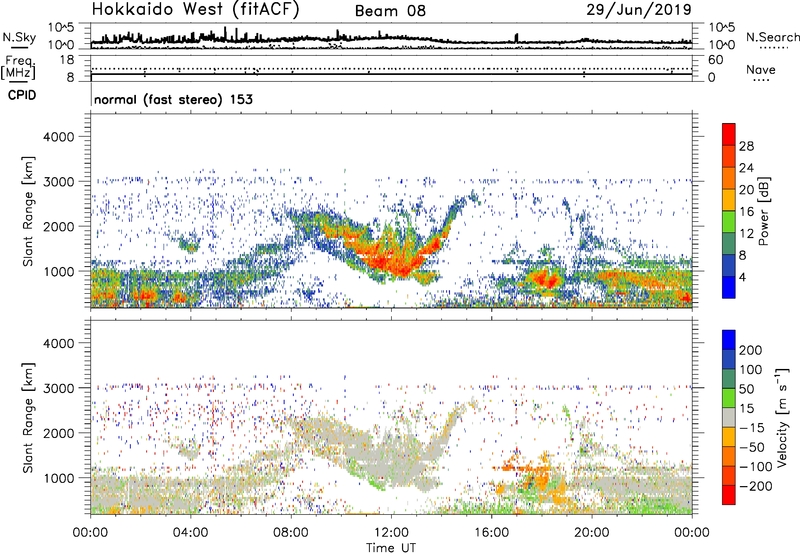The height and width of the screenshot is (554, 800).
Task: Click the 'Power [dB]' colorbar label
Action: coord(763,211)
